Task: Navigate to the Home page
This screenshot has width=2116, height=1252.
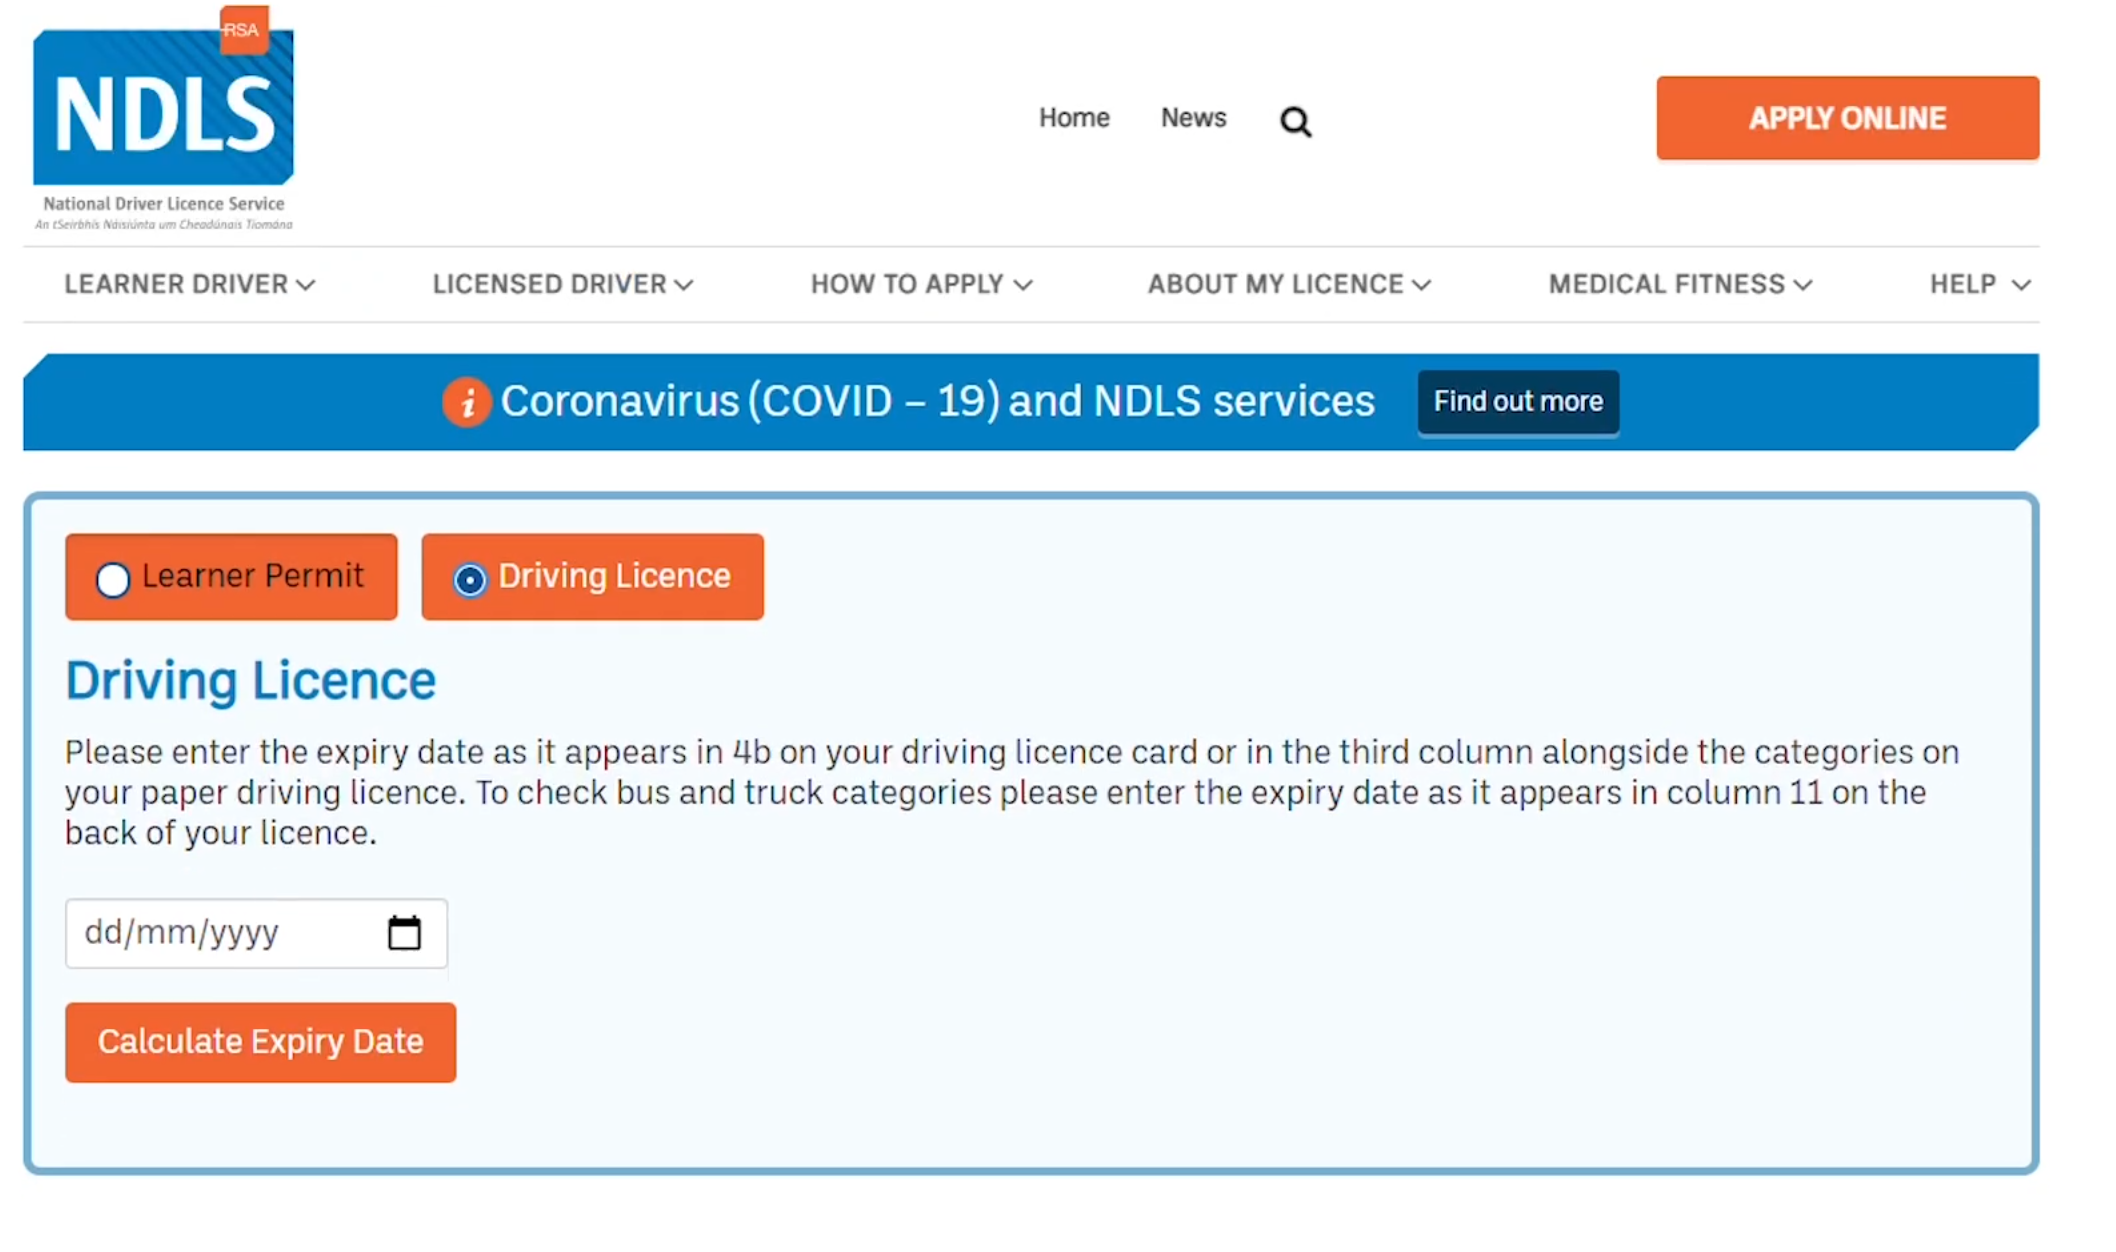Action: point(1073,118)
